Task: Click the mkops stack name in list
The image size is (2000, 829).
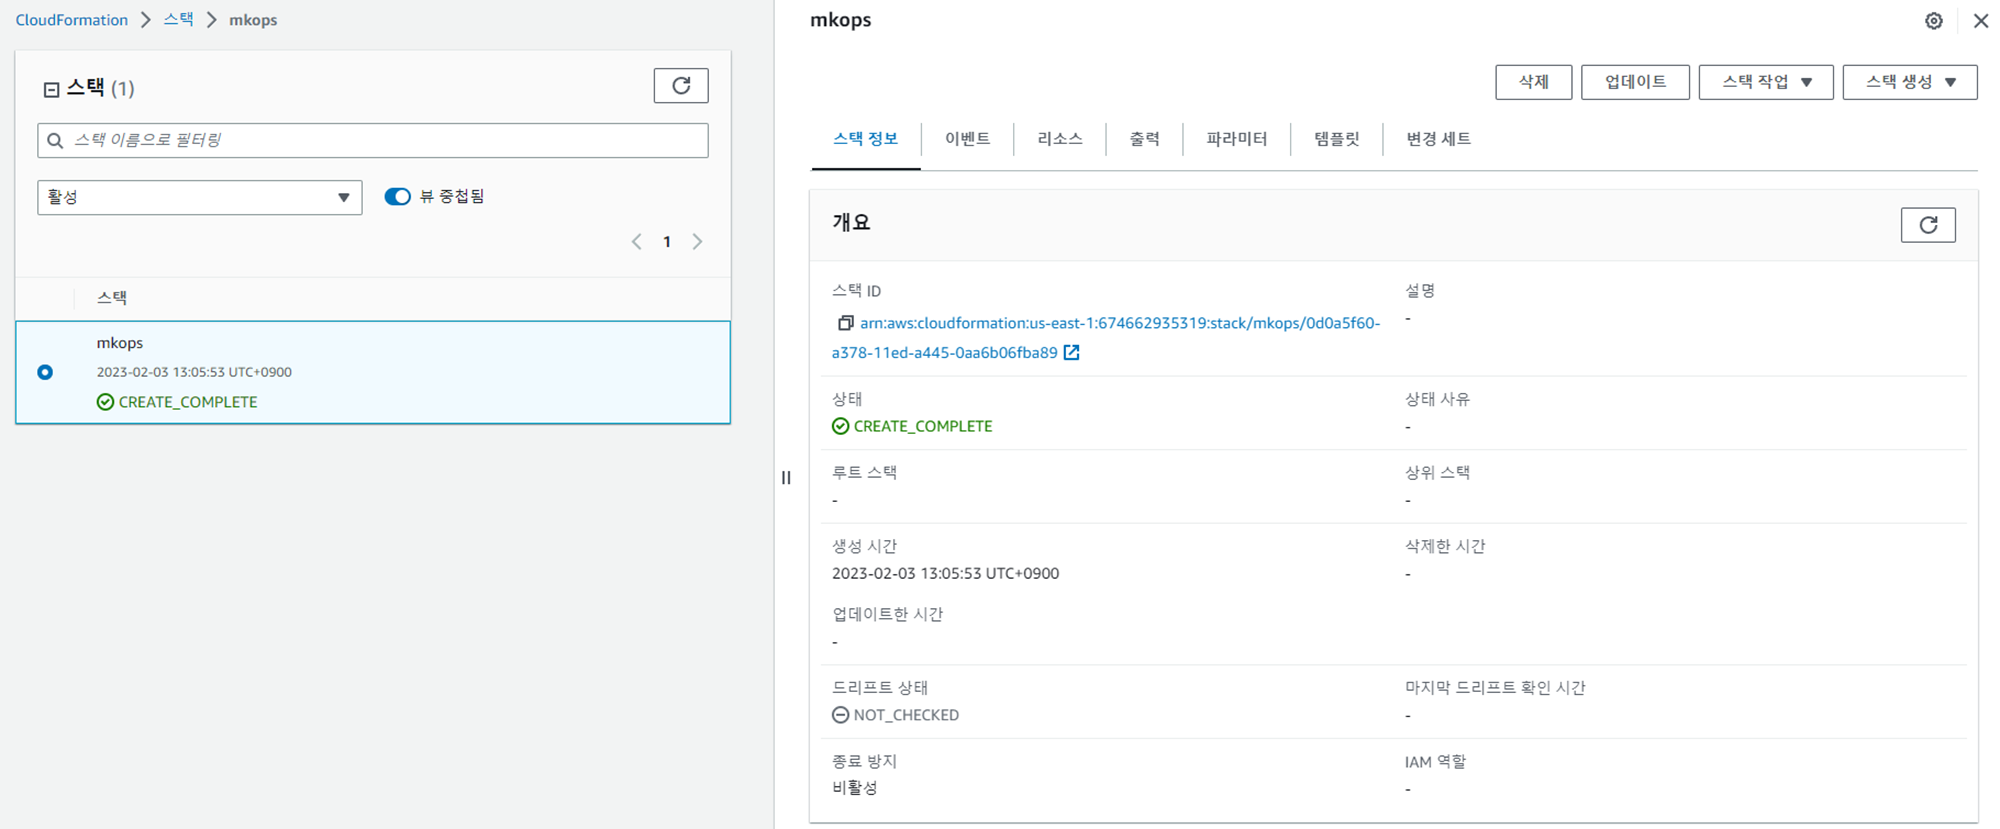Action: (120, 343)
